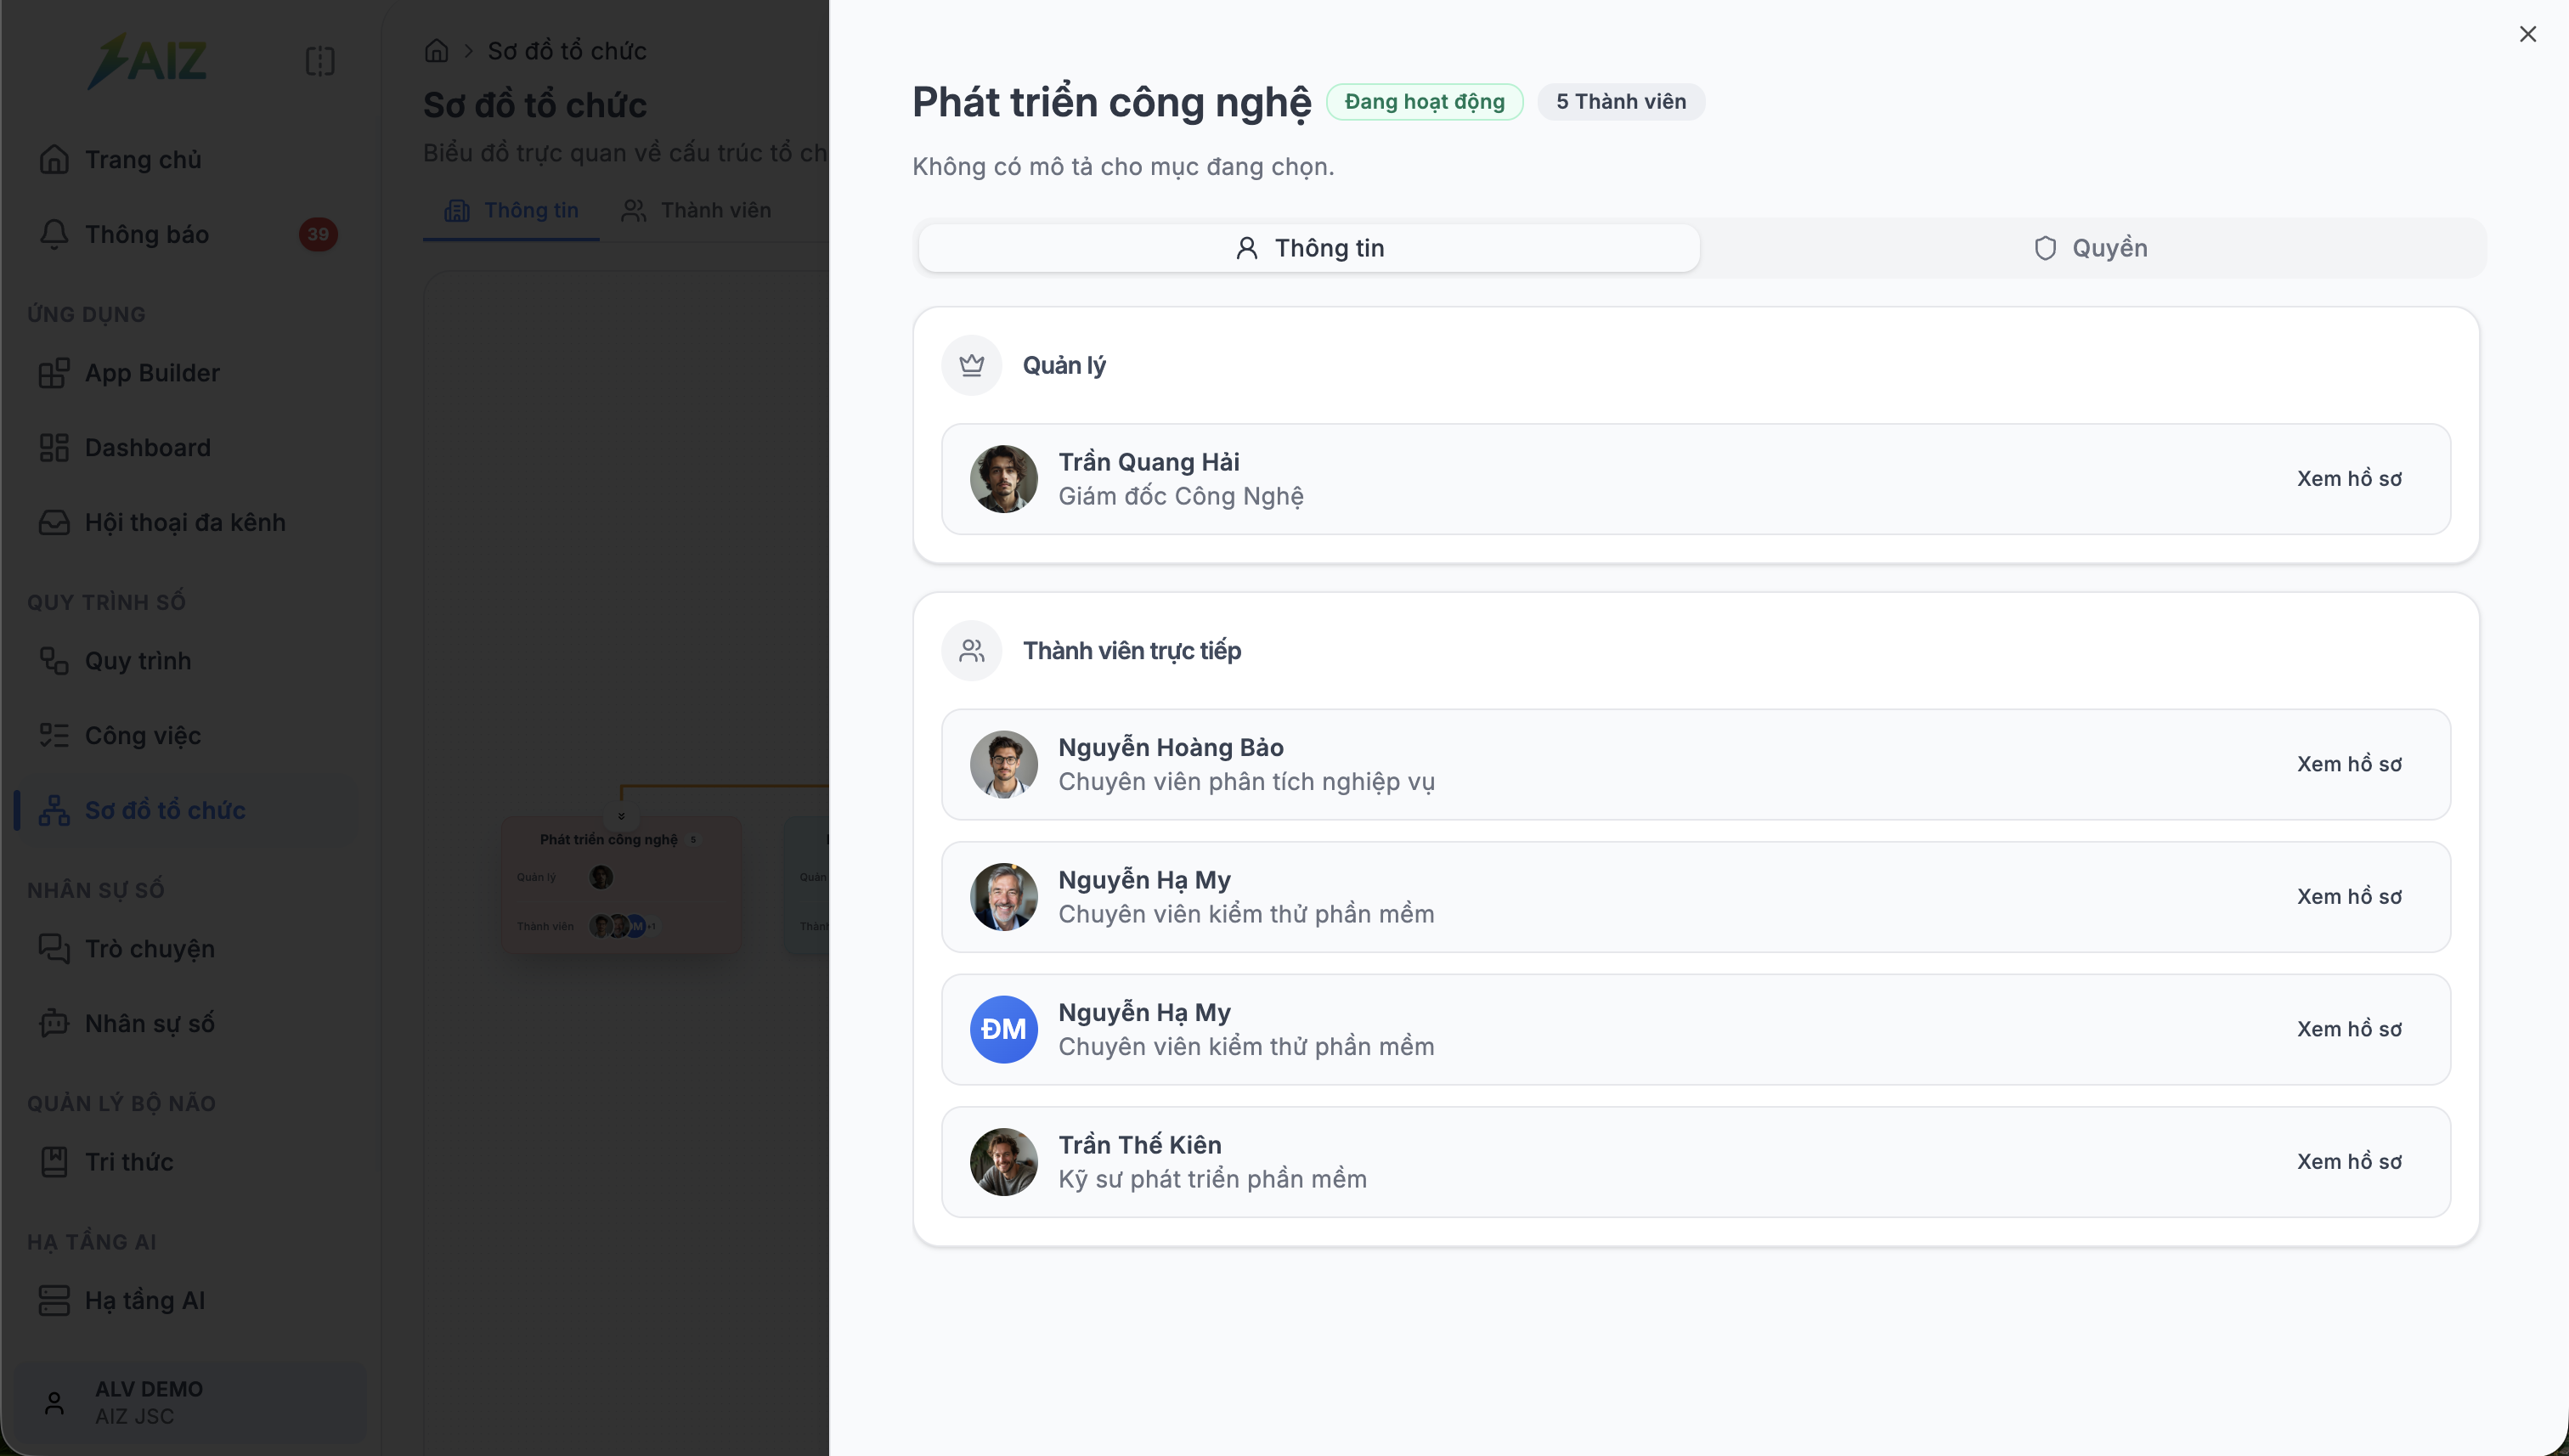Click the home icon in the breadcrumb
Image resolution: width=2569 pixels, height=1456 pixels.
(436, 50)
